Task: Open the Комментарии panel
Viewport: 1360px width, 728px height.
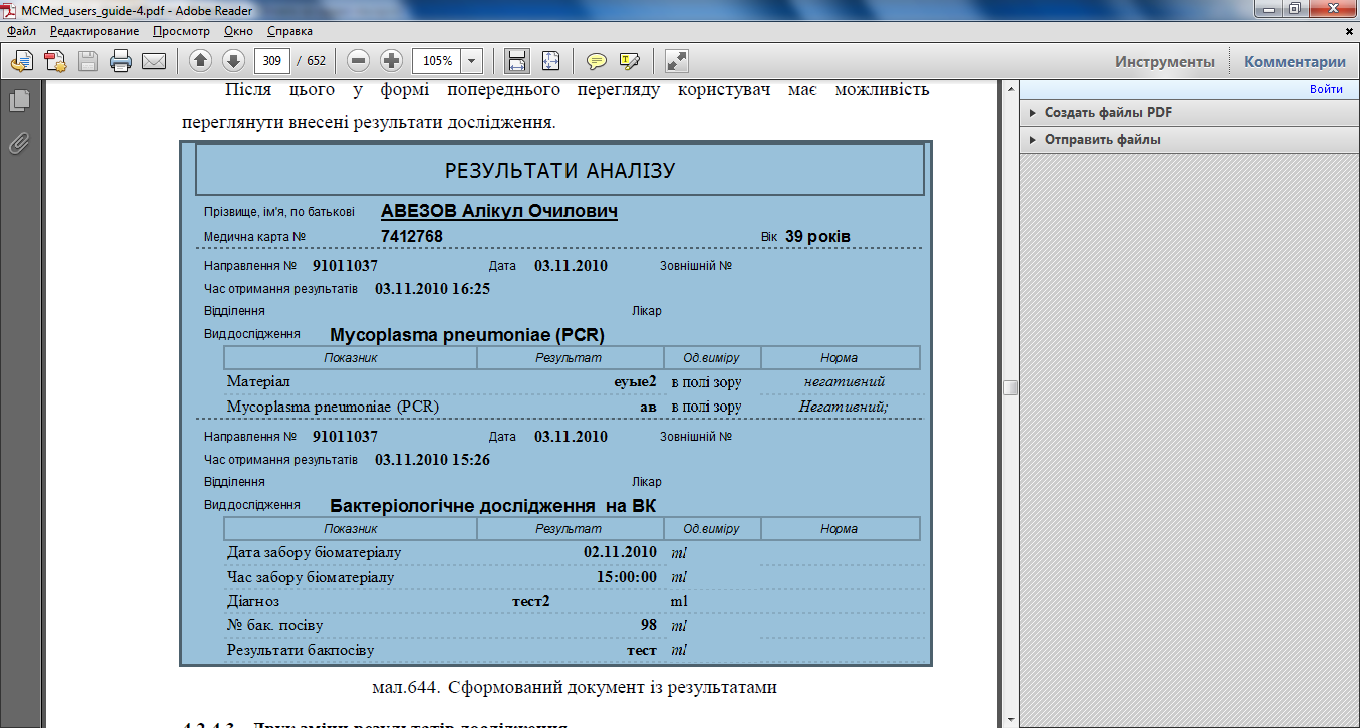Action: pyautogui.click(x=1295, y=61)
